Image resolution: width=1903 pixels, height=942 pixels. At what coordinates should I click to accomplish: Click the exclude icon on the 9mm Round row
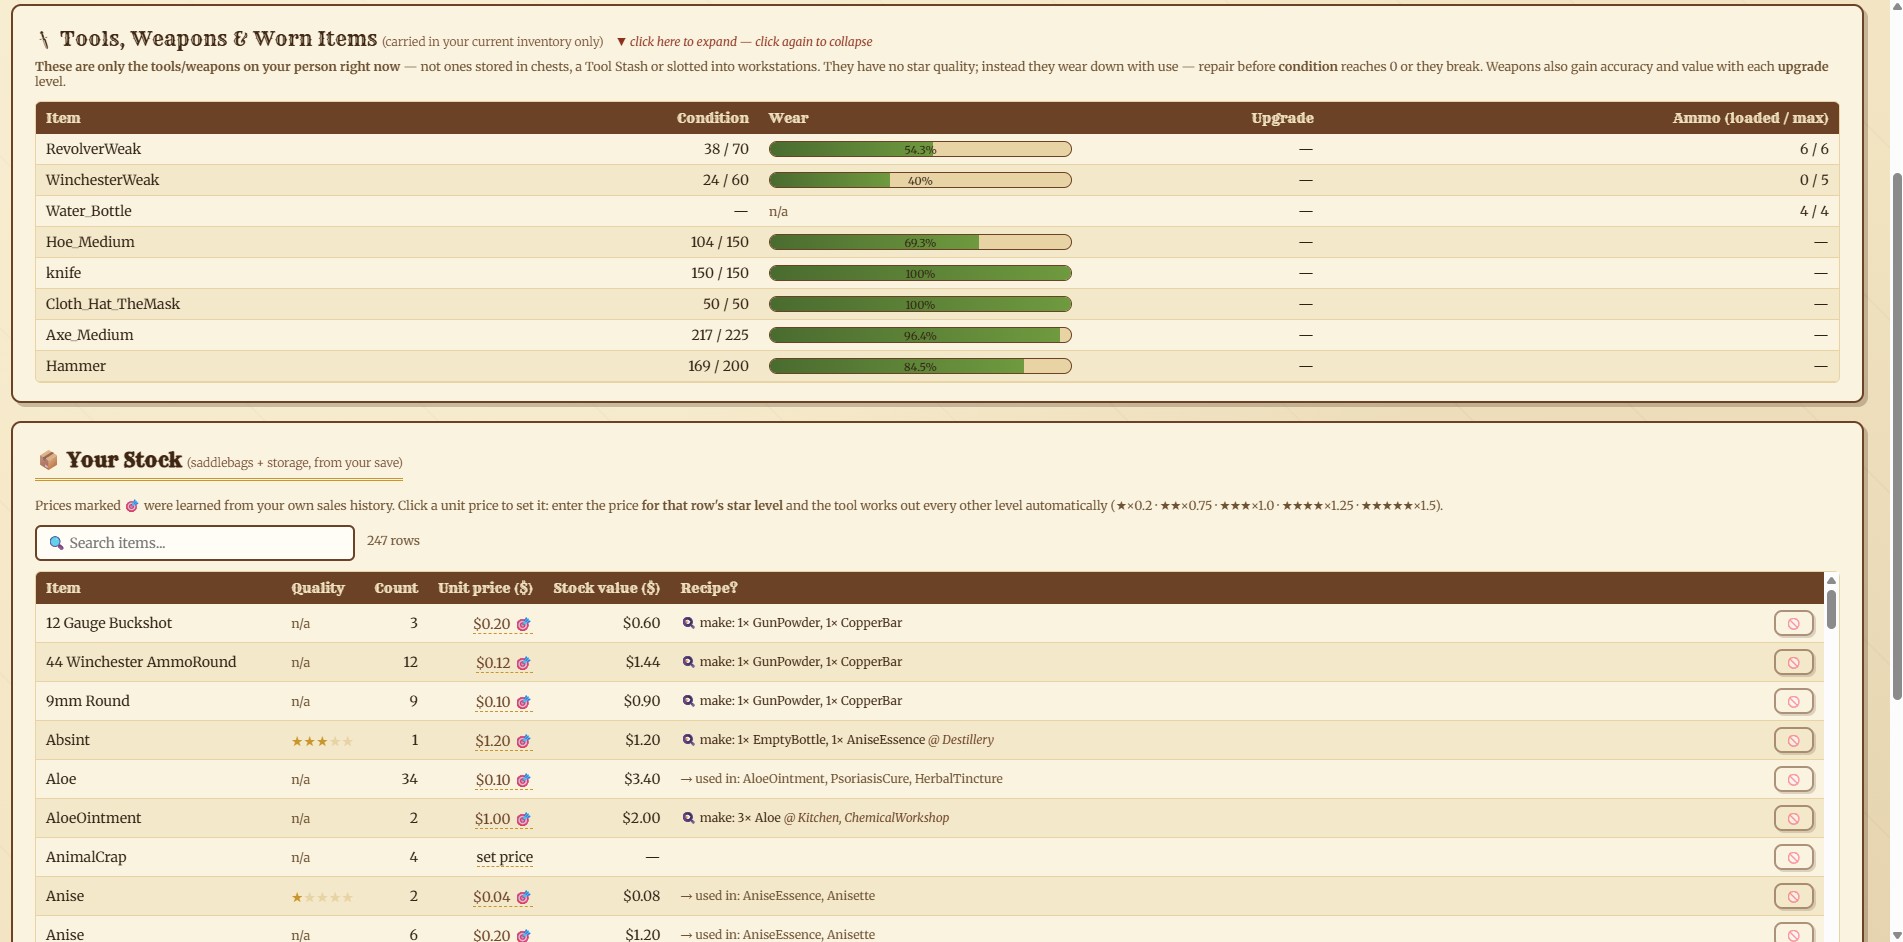pyautogui.click(x=1793, y=701)
